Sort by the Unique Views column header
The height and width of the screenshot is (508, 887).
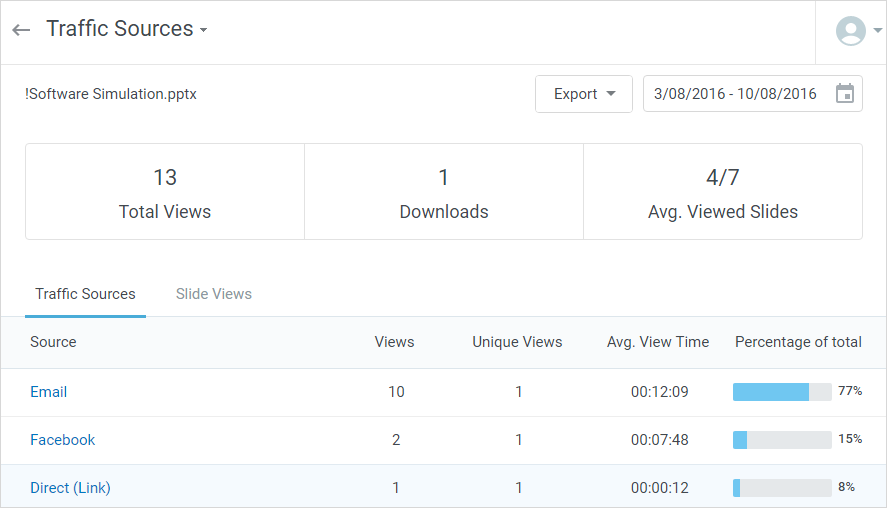click(x=517, y=342)
